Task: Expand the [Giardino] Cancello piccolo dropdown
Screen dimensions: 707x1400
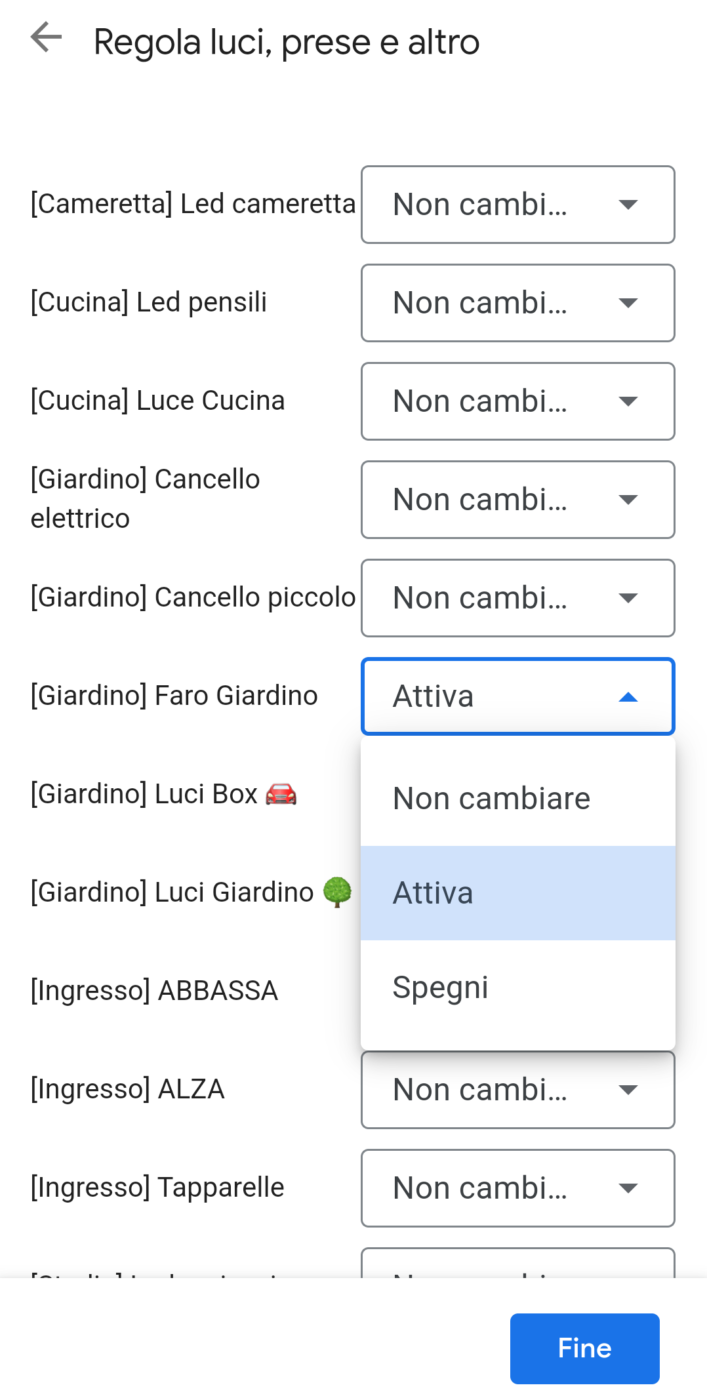Action: click(x=517, y=597)
